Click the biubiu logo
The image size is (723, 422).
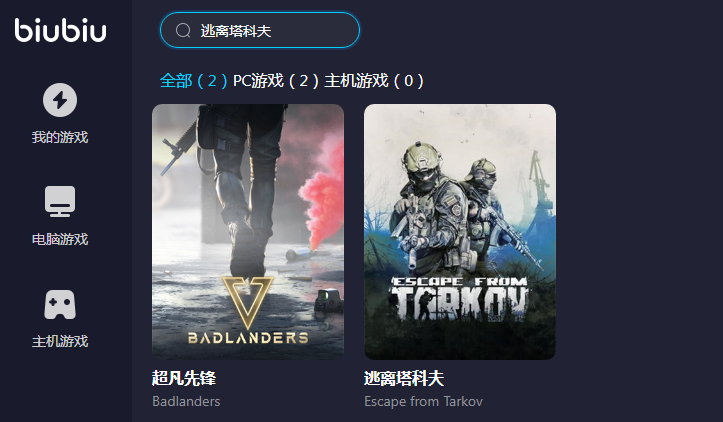click(60, 30)
